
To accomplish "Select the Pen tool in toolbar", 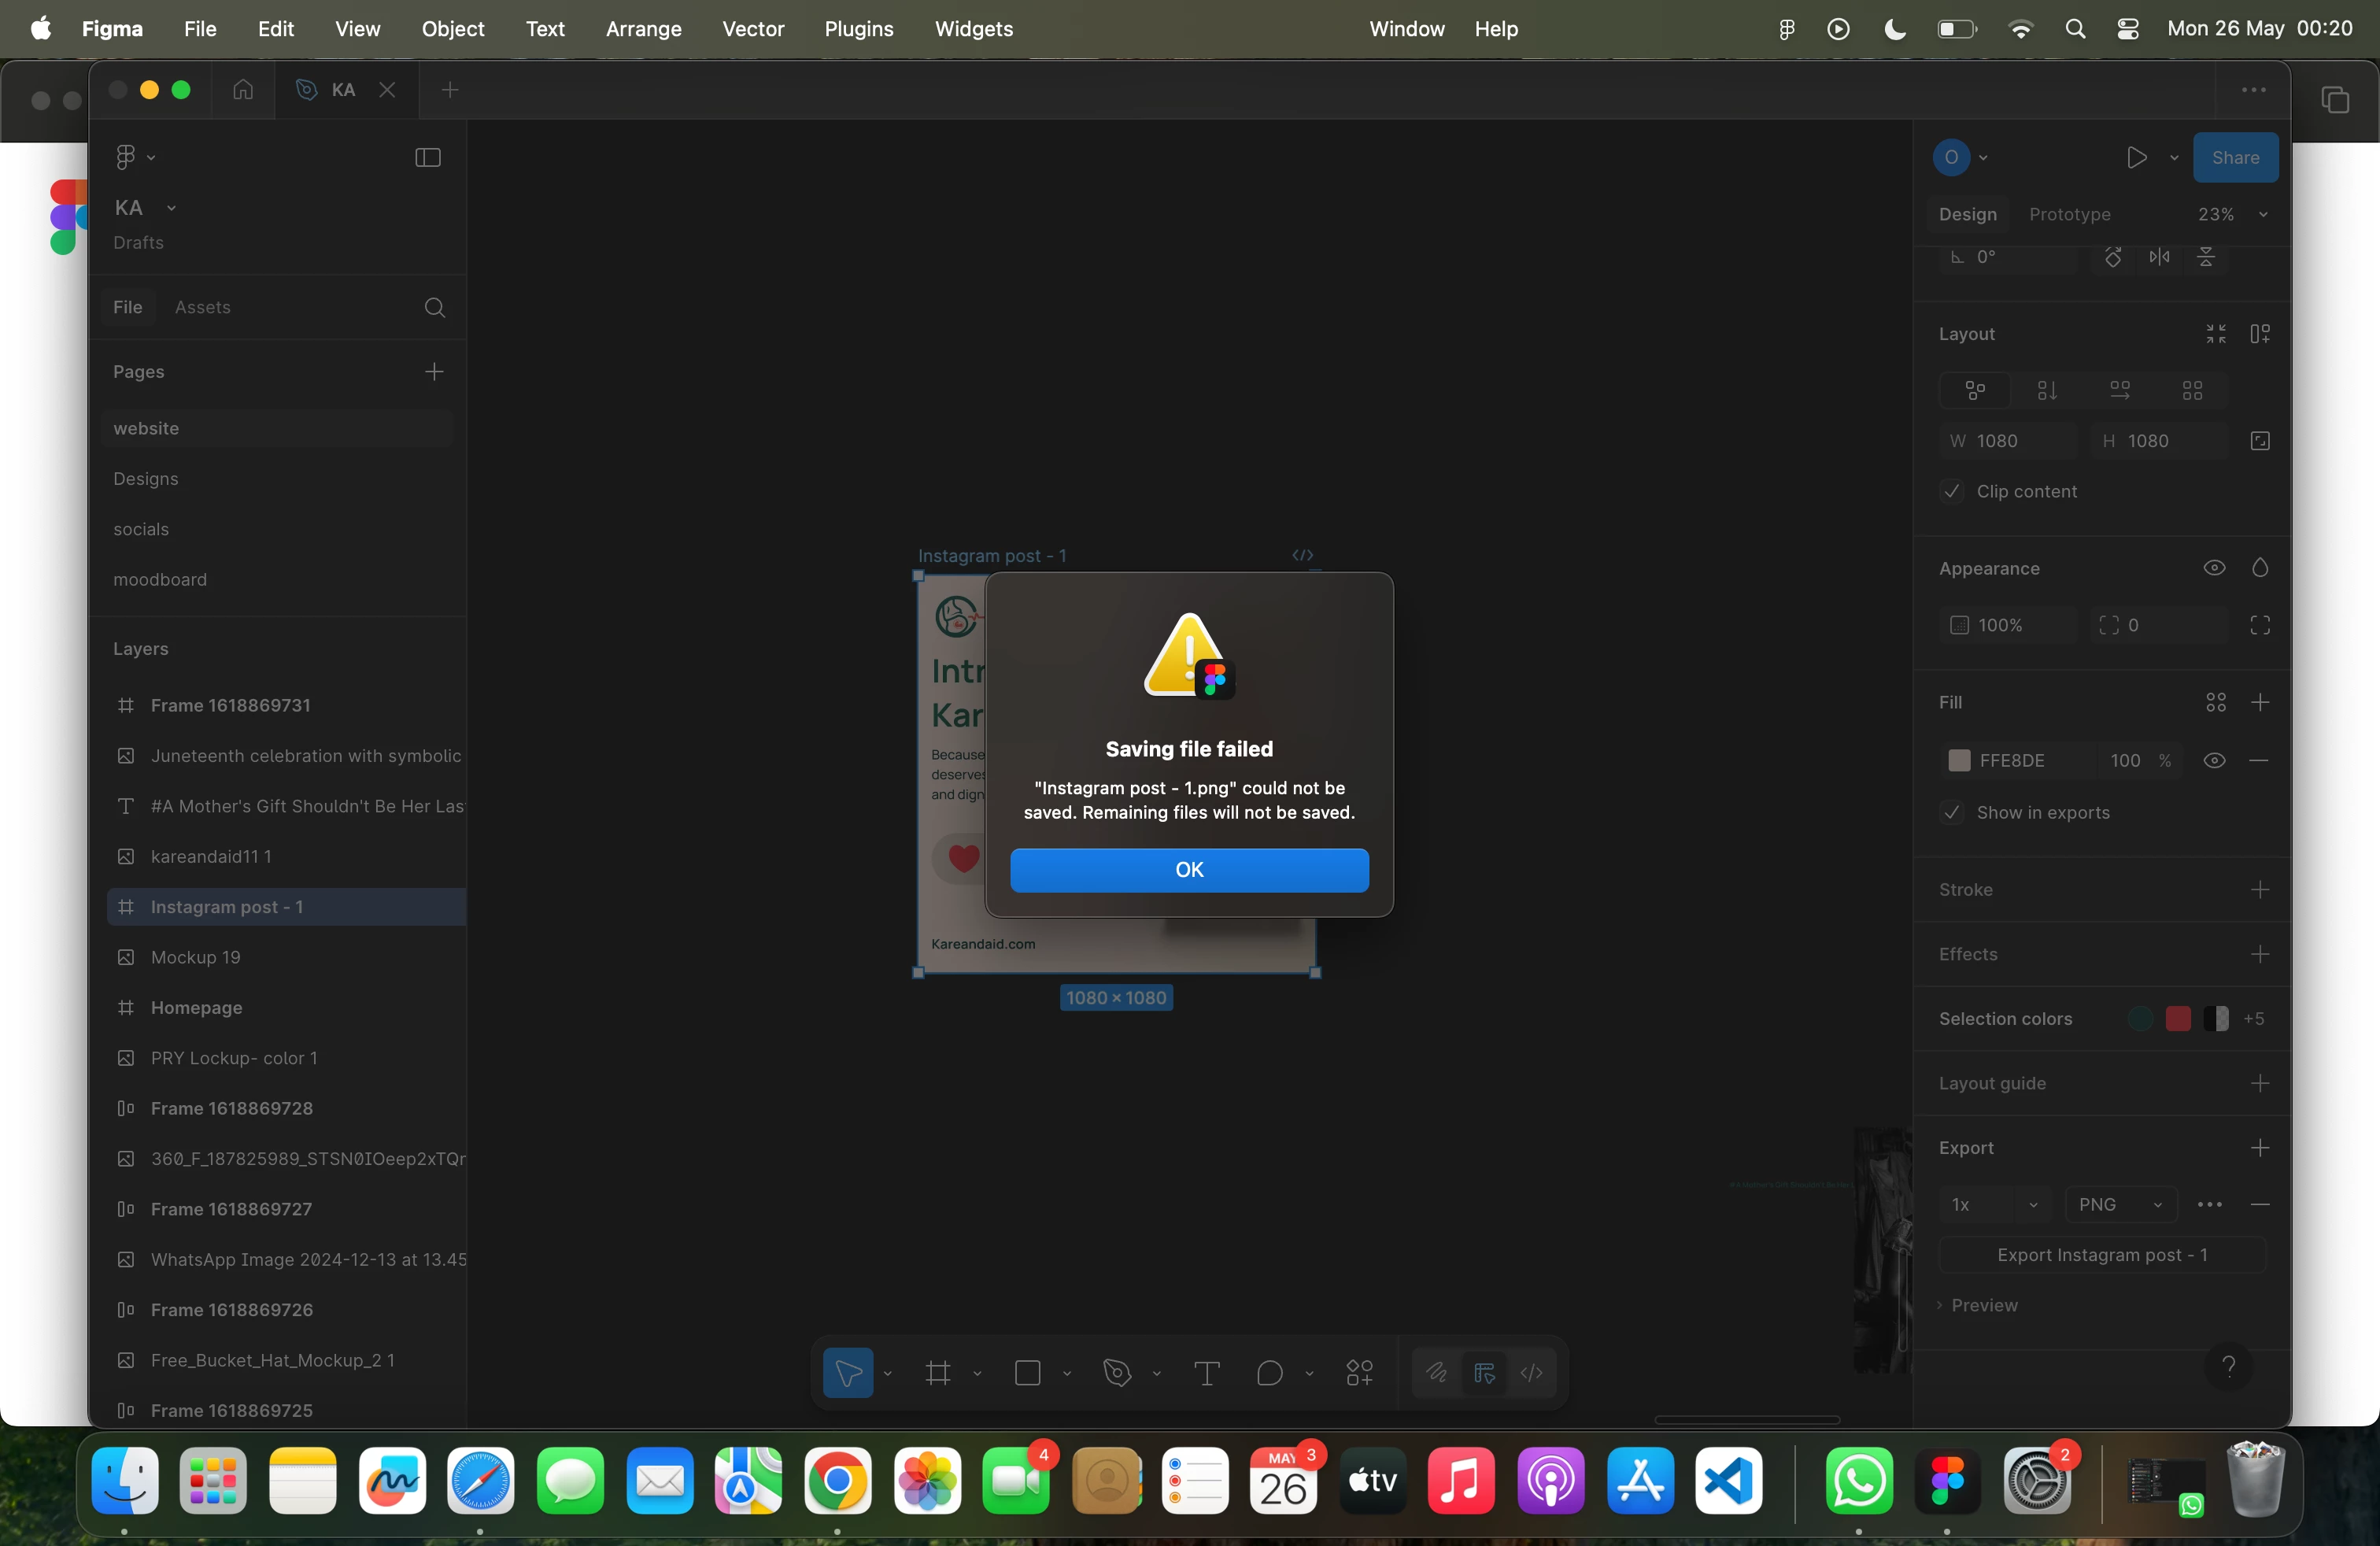I will click(x=1117, y=1373).
